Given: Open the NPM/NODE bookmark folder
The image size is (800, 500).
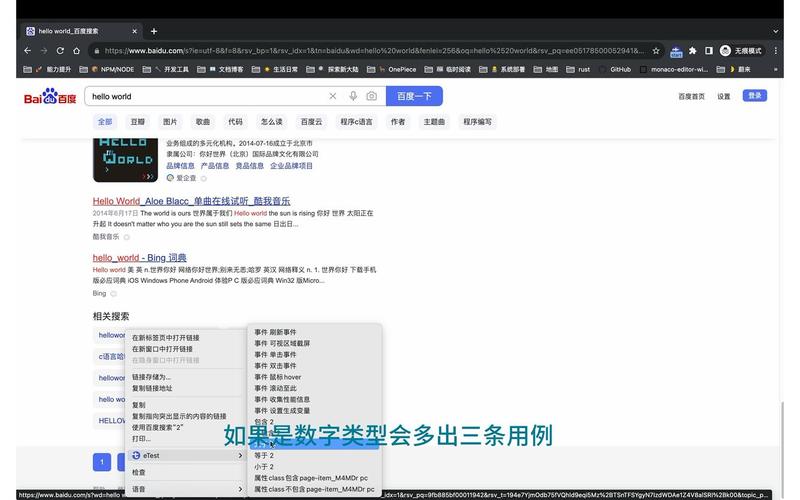Looking at the screenshot, I should click(x=107, y=69).
